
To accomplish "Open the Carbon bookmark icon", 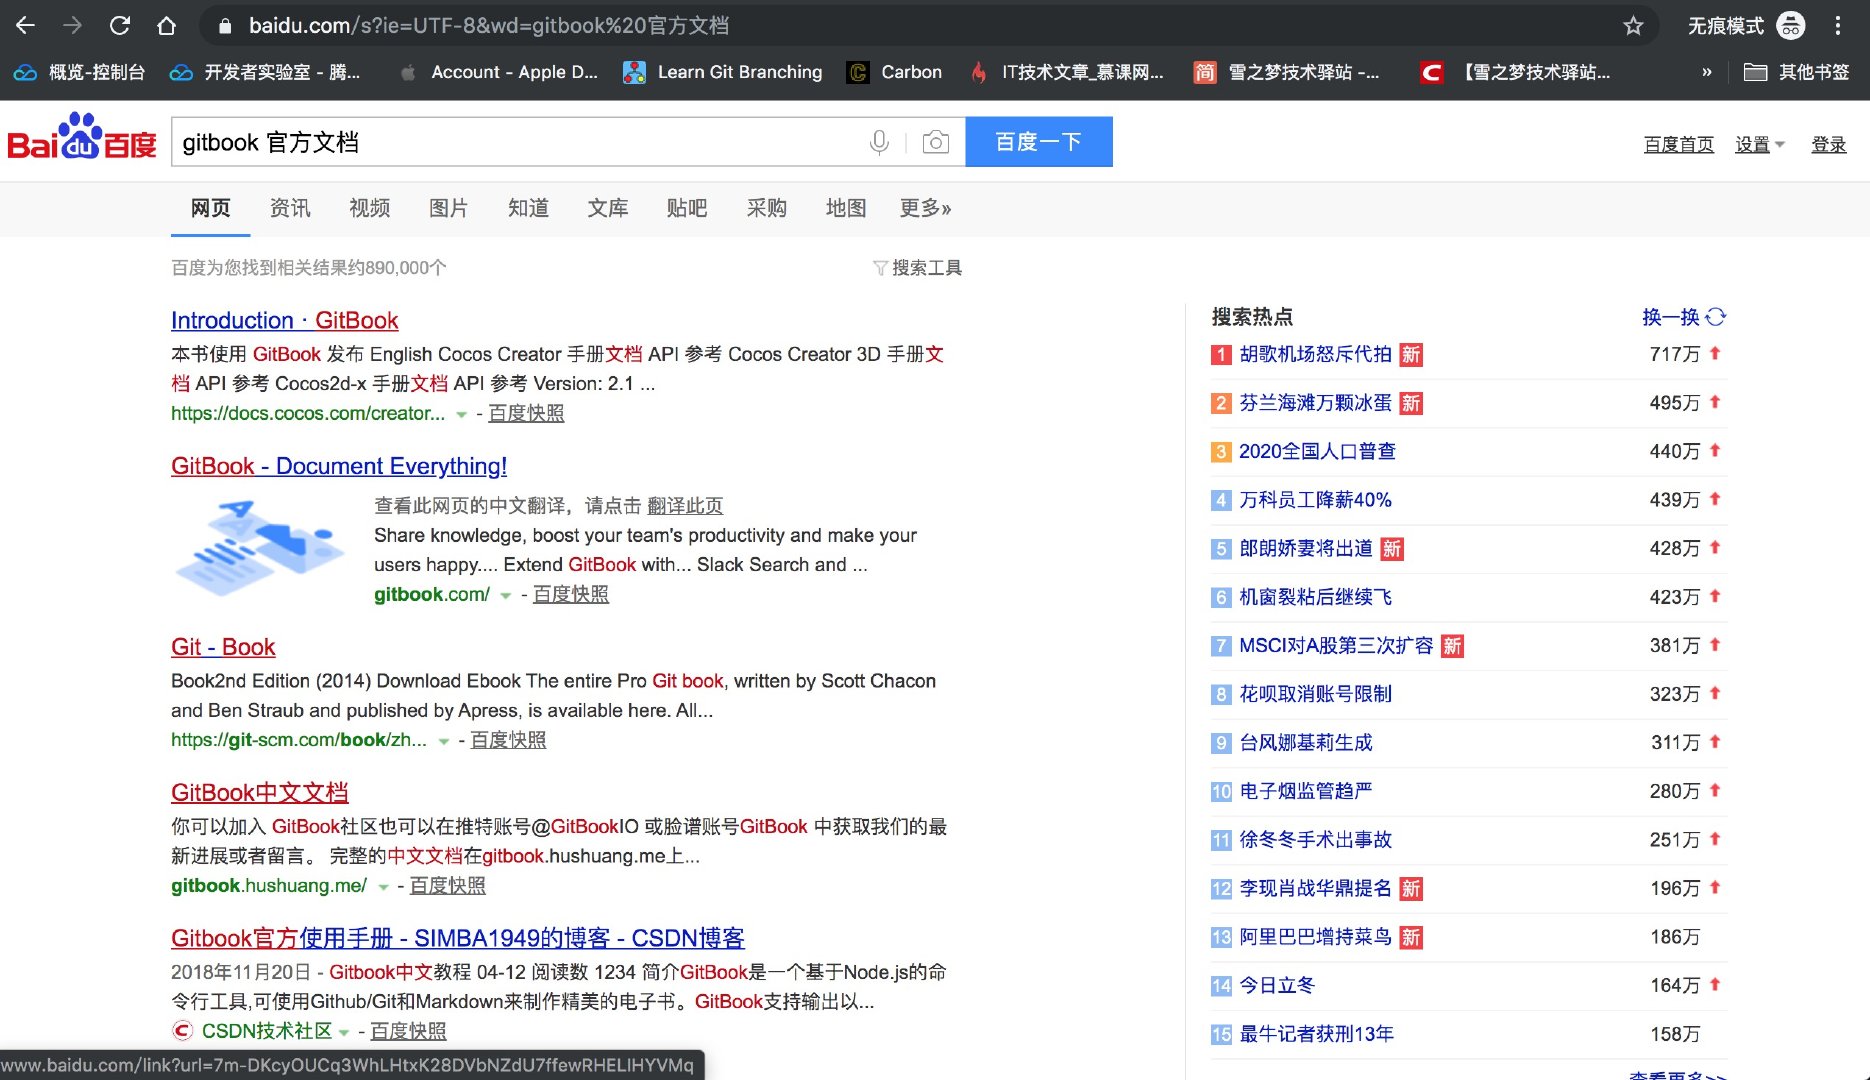I will (858, 71).
